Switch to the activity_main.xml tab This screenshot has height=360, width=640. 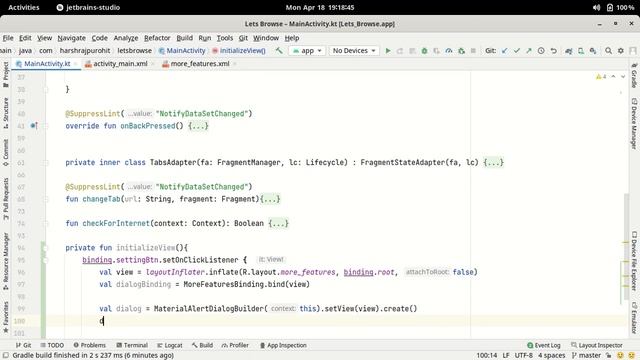120,64
